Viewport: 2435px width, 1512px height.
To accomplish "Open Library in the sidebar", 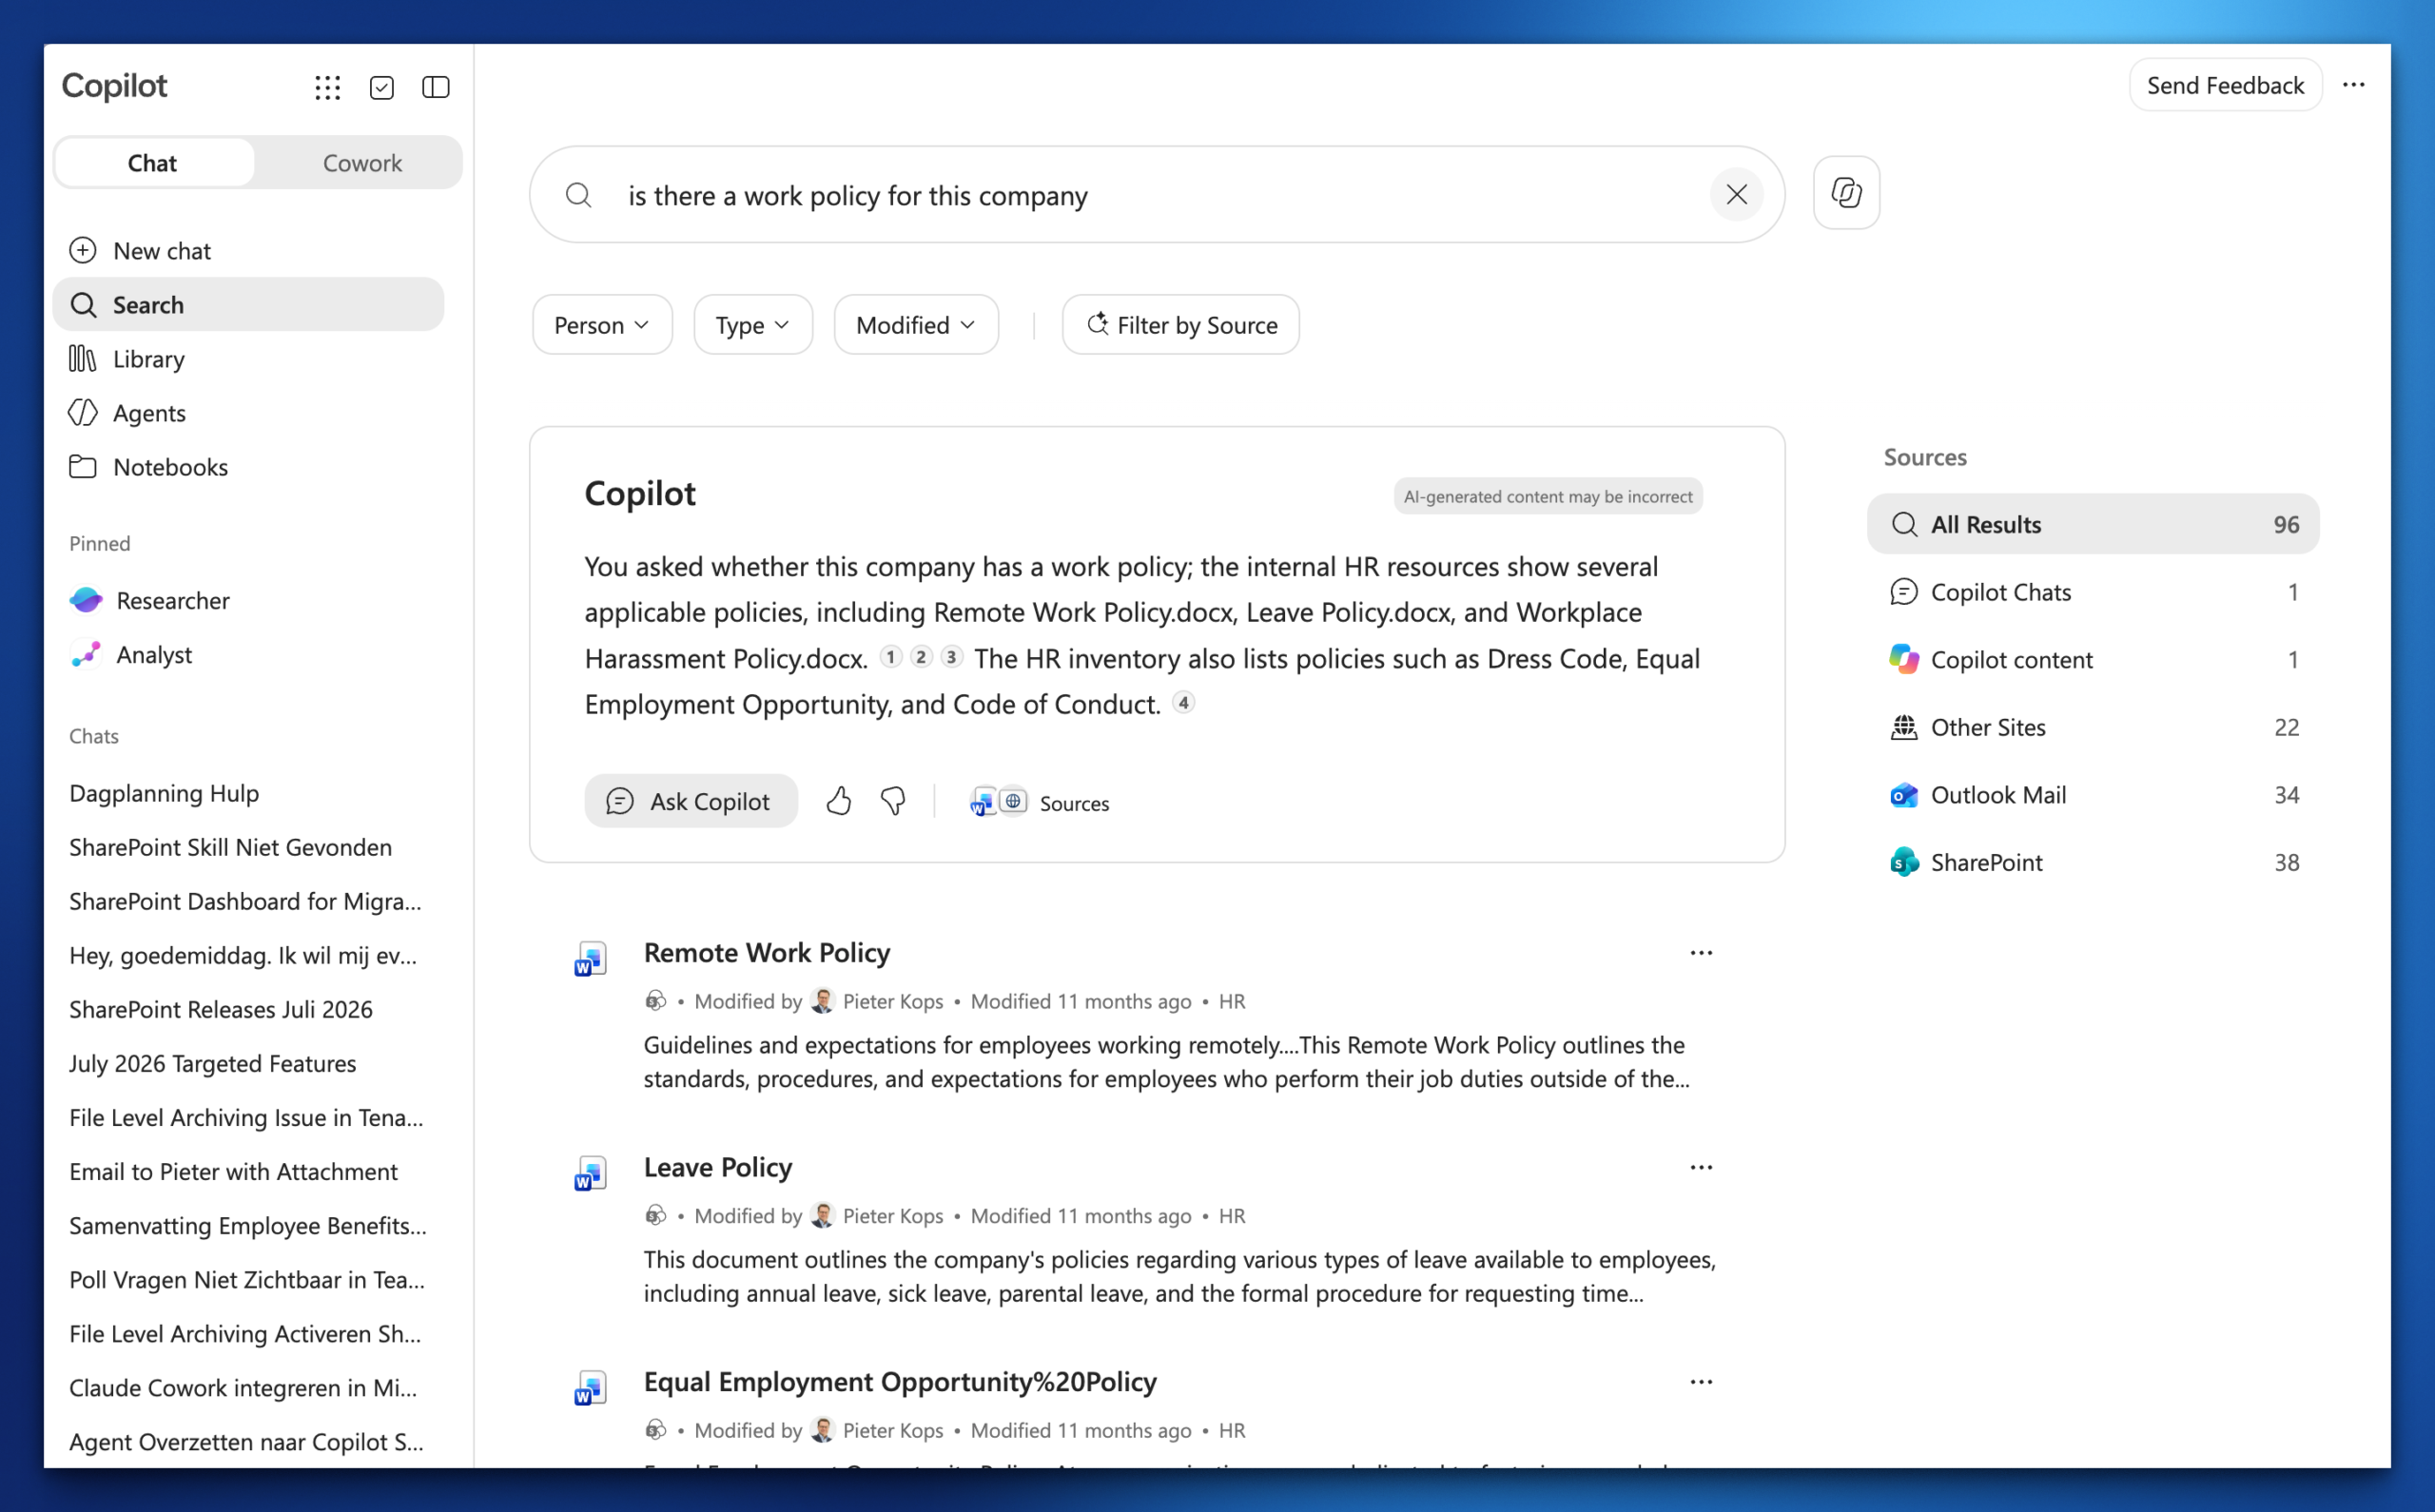I will (248, 358).
